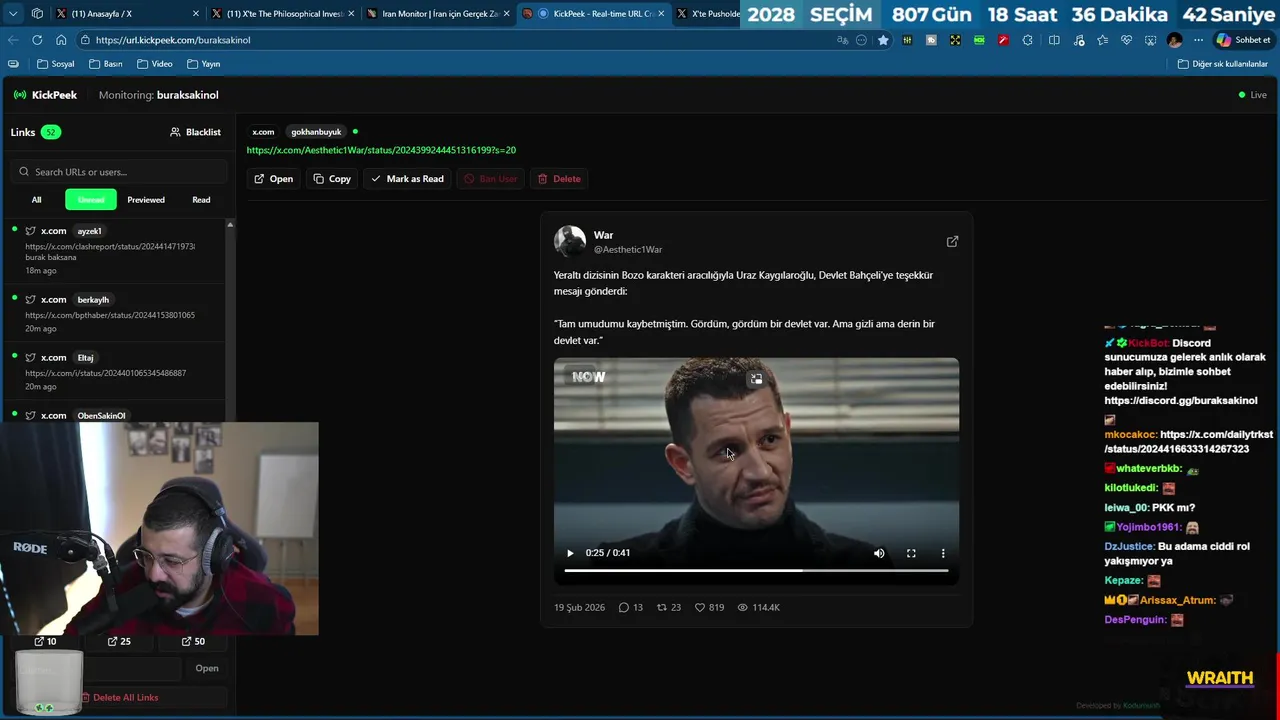Click the favorite star icon in address bar
The height and width of the screenshot is (720, 1280).
(x=883, y=40)
